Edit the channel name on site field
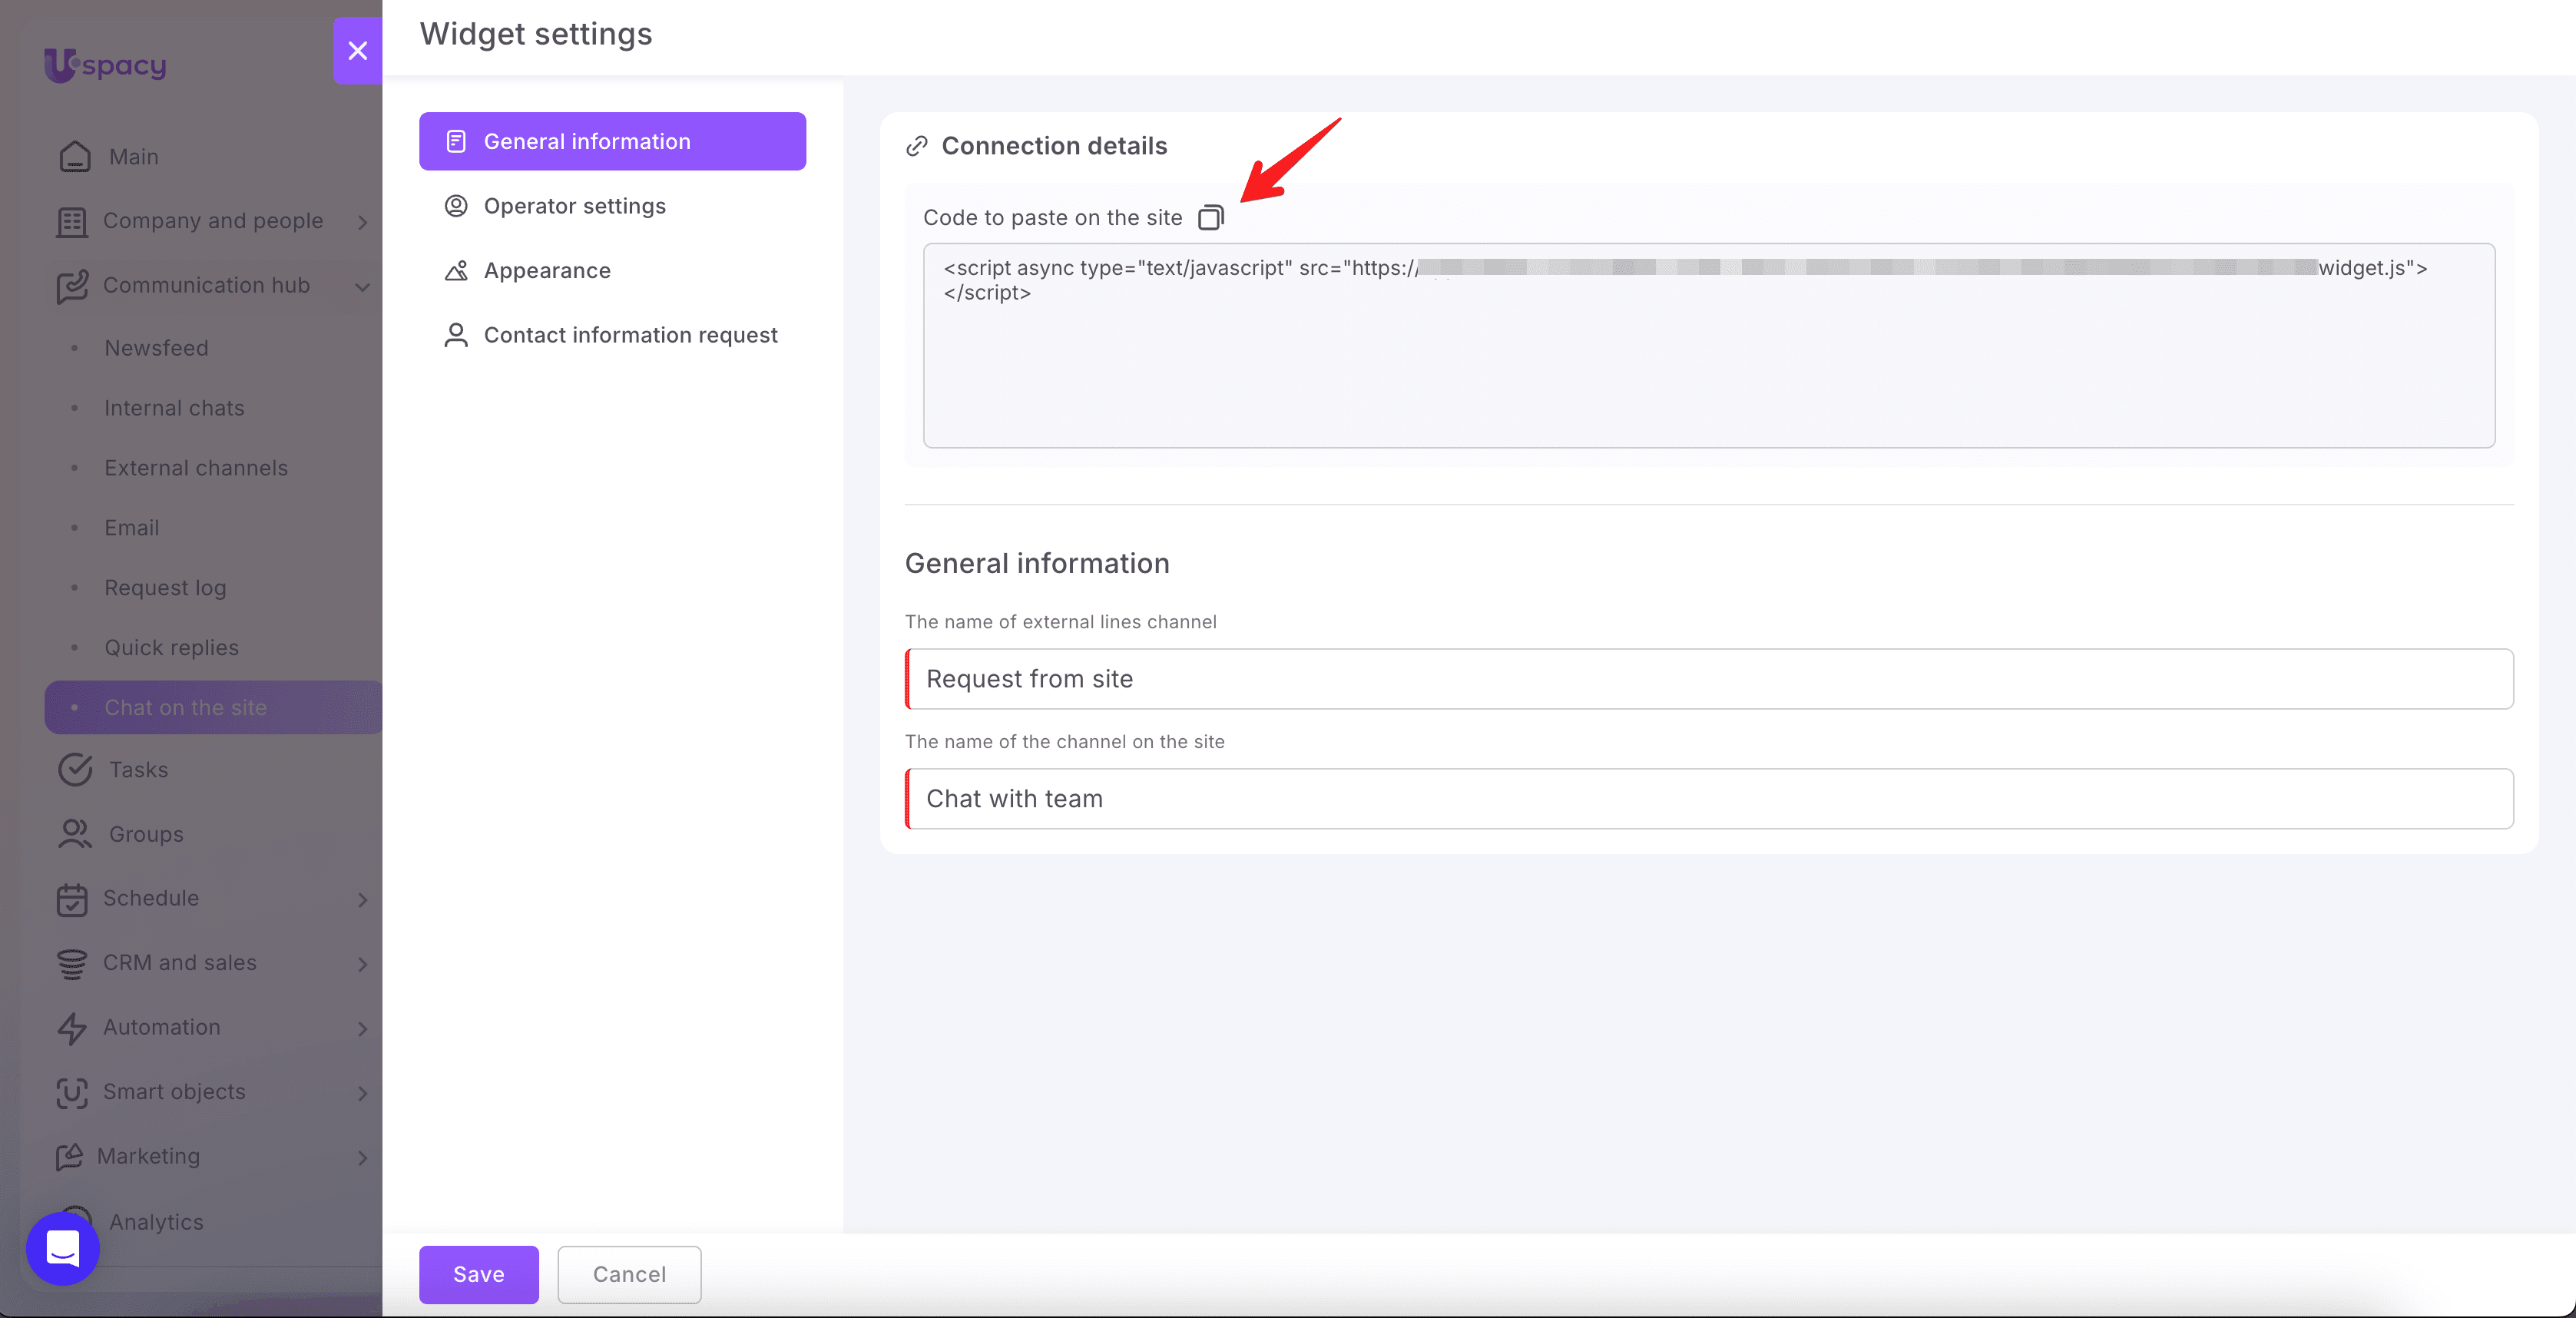 pos(1709,799)
